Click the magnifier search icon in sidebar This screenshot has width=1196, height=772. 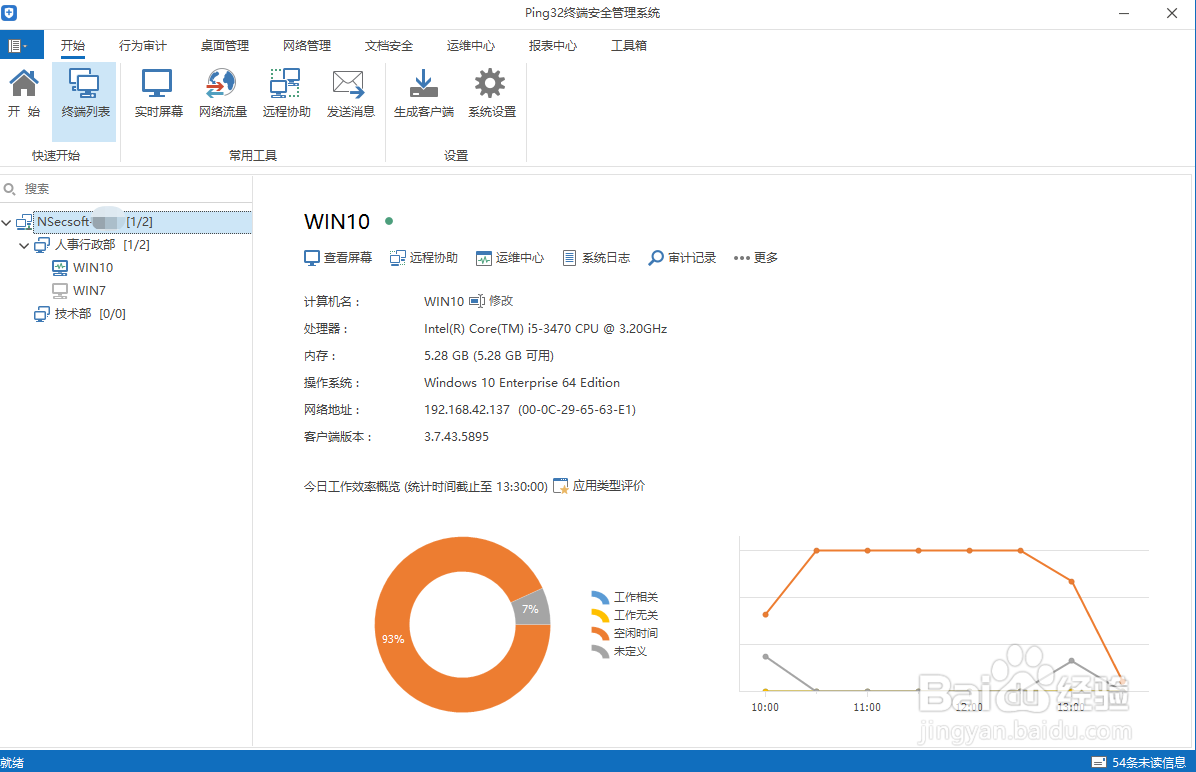pos(9,188)
